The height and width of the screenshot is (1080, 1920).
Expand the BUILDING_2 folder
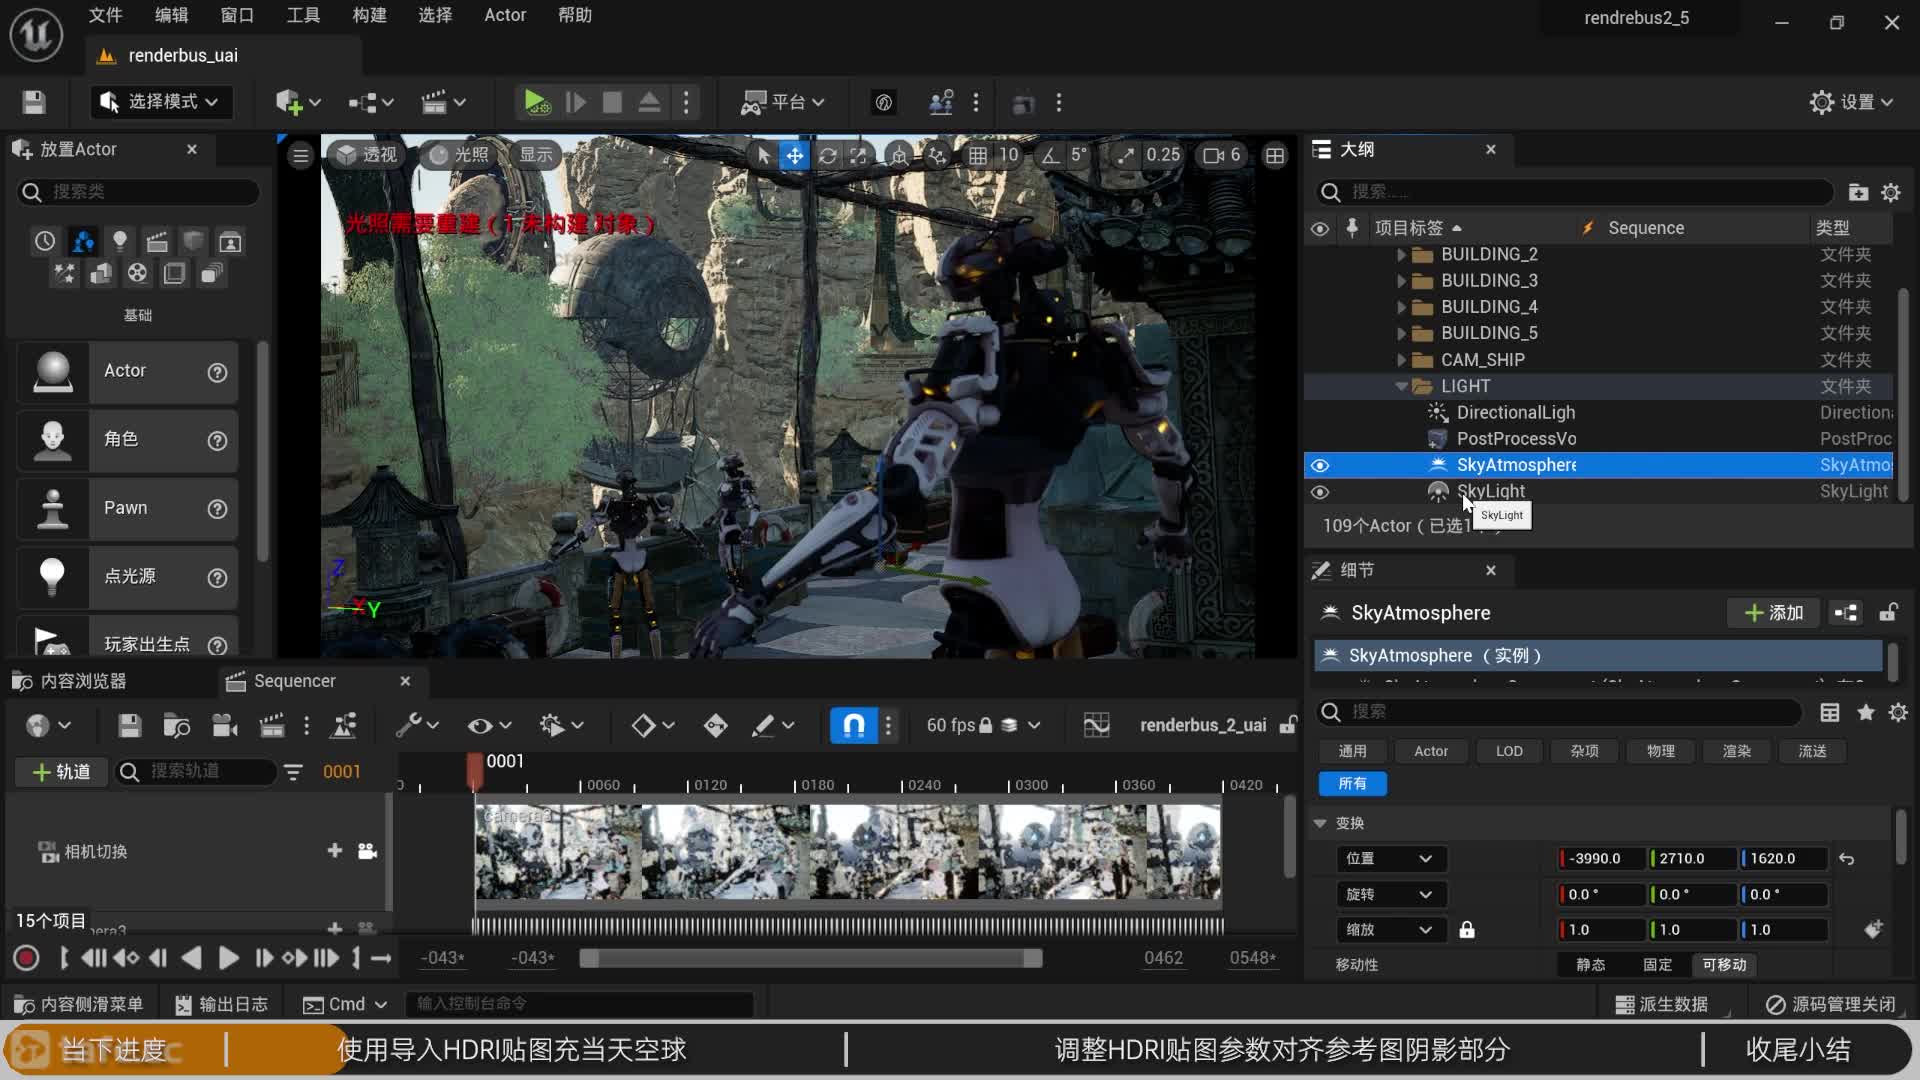[1401, 255]
